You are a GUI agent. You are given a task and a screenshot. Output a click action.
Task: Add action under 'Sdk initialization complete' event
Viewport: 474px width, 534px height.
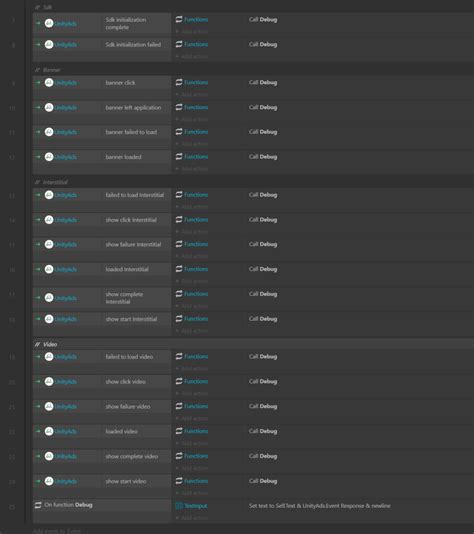(x=192, y=31)
